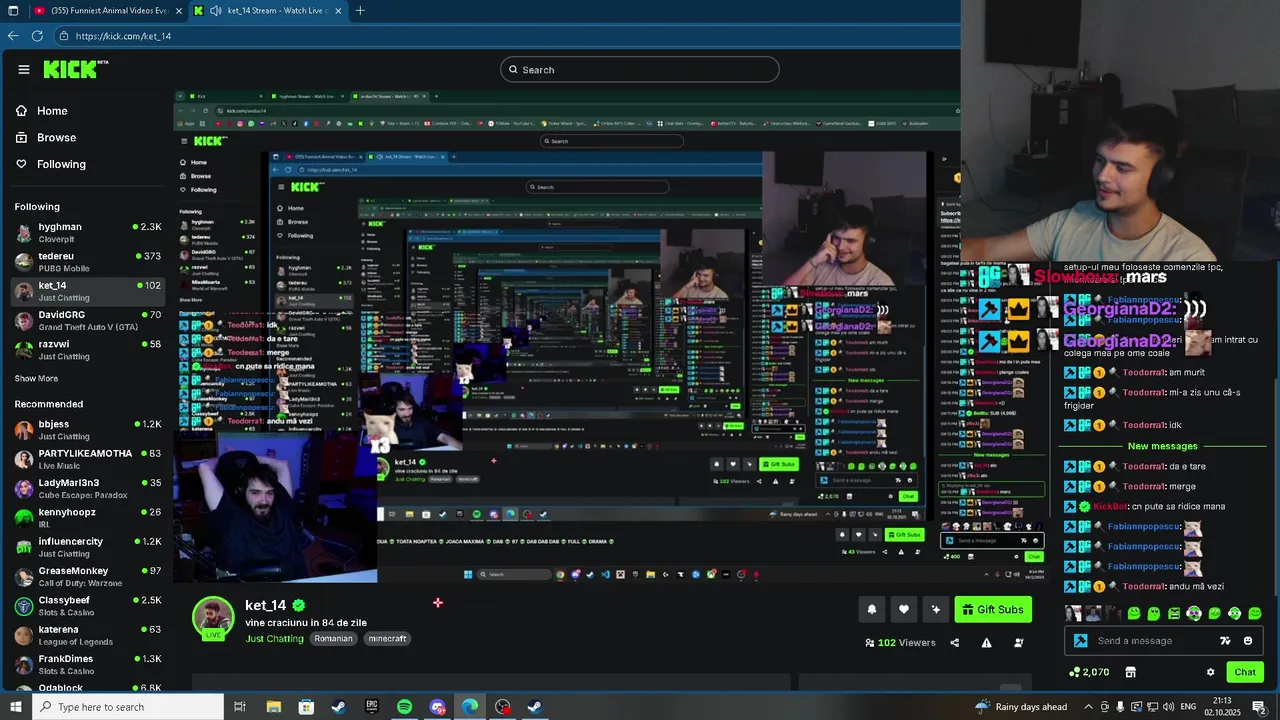The height and width of the screenshot is (720, 1280).
Task: Click the Just Chatting category link
Action: pyautogui.click(x=274, y=639)
